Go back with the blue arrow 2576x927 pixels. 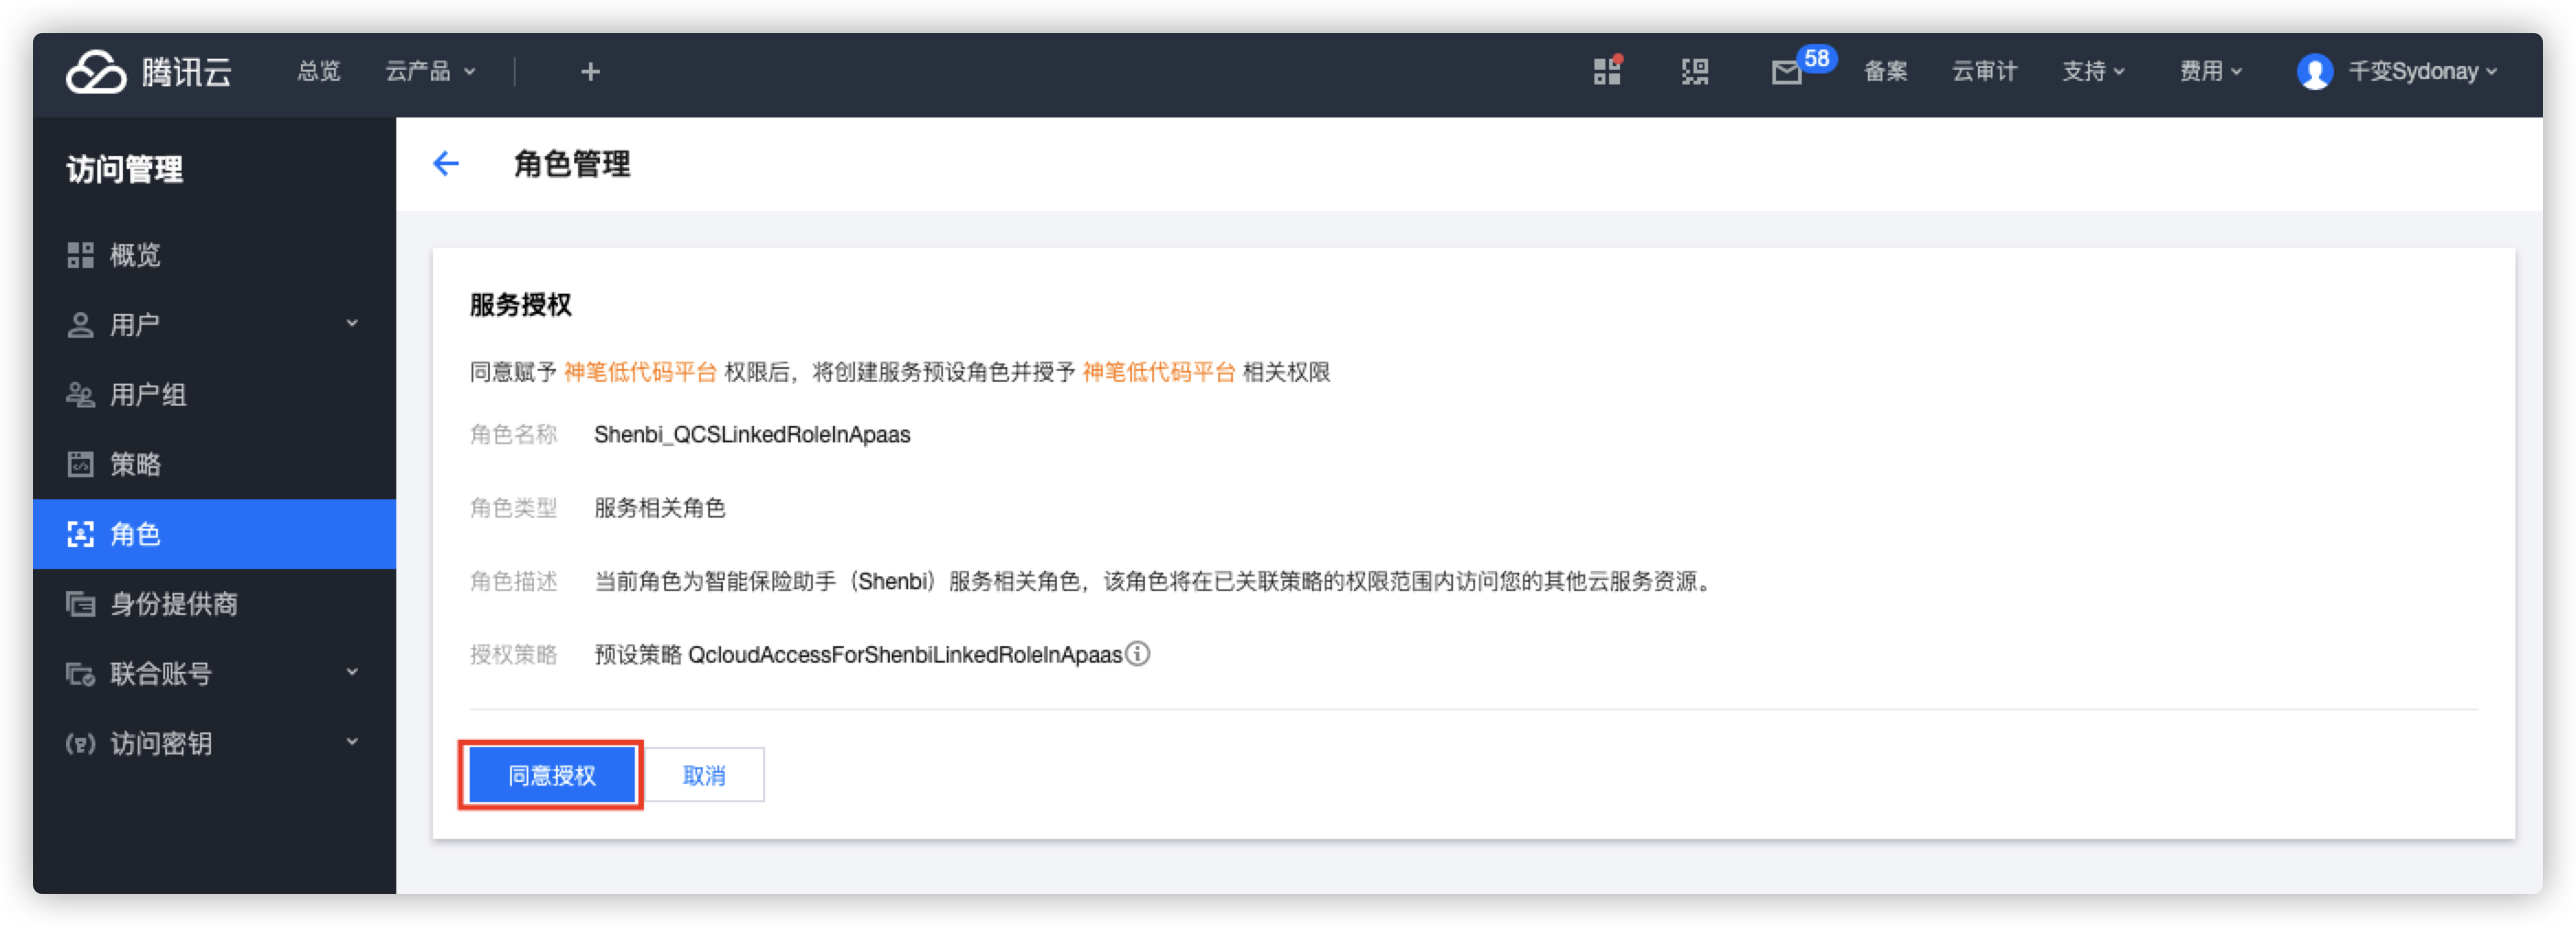446,164
